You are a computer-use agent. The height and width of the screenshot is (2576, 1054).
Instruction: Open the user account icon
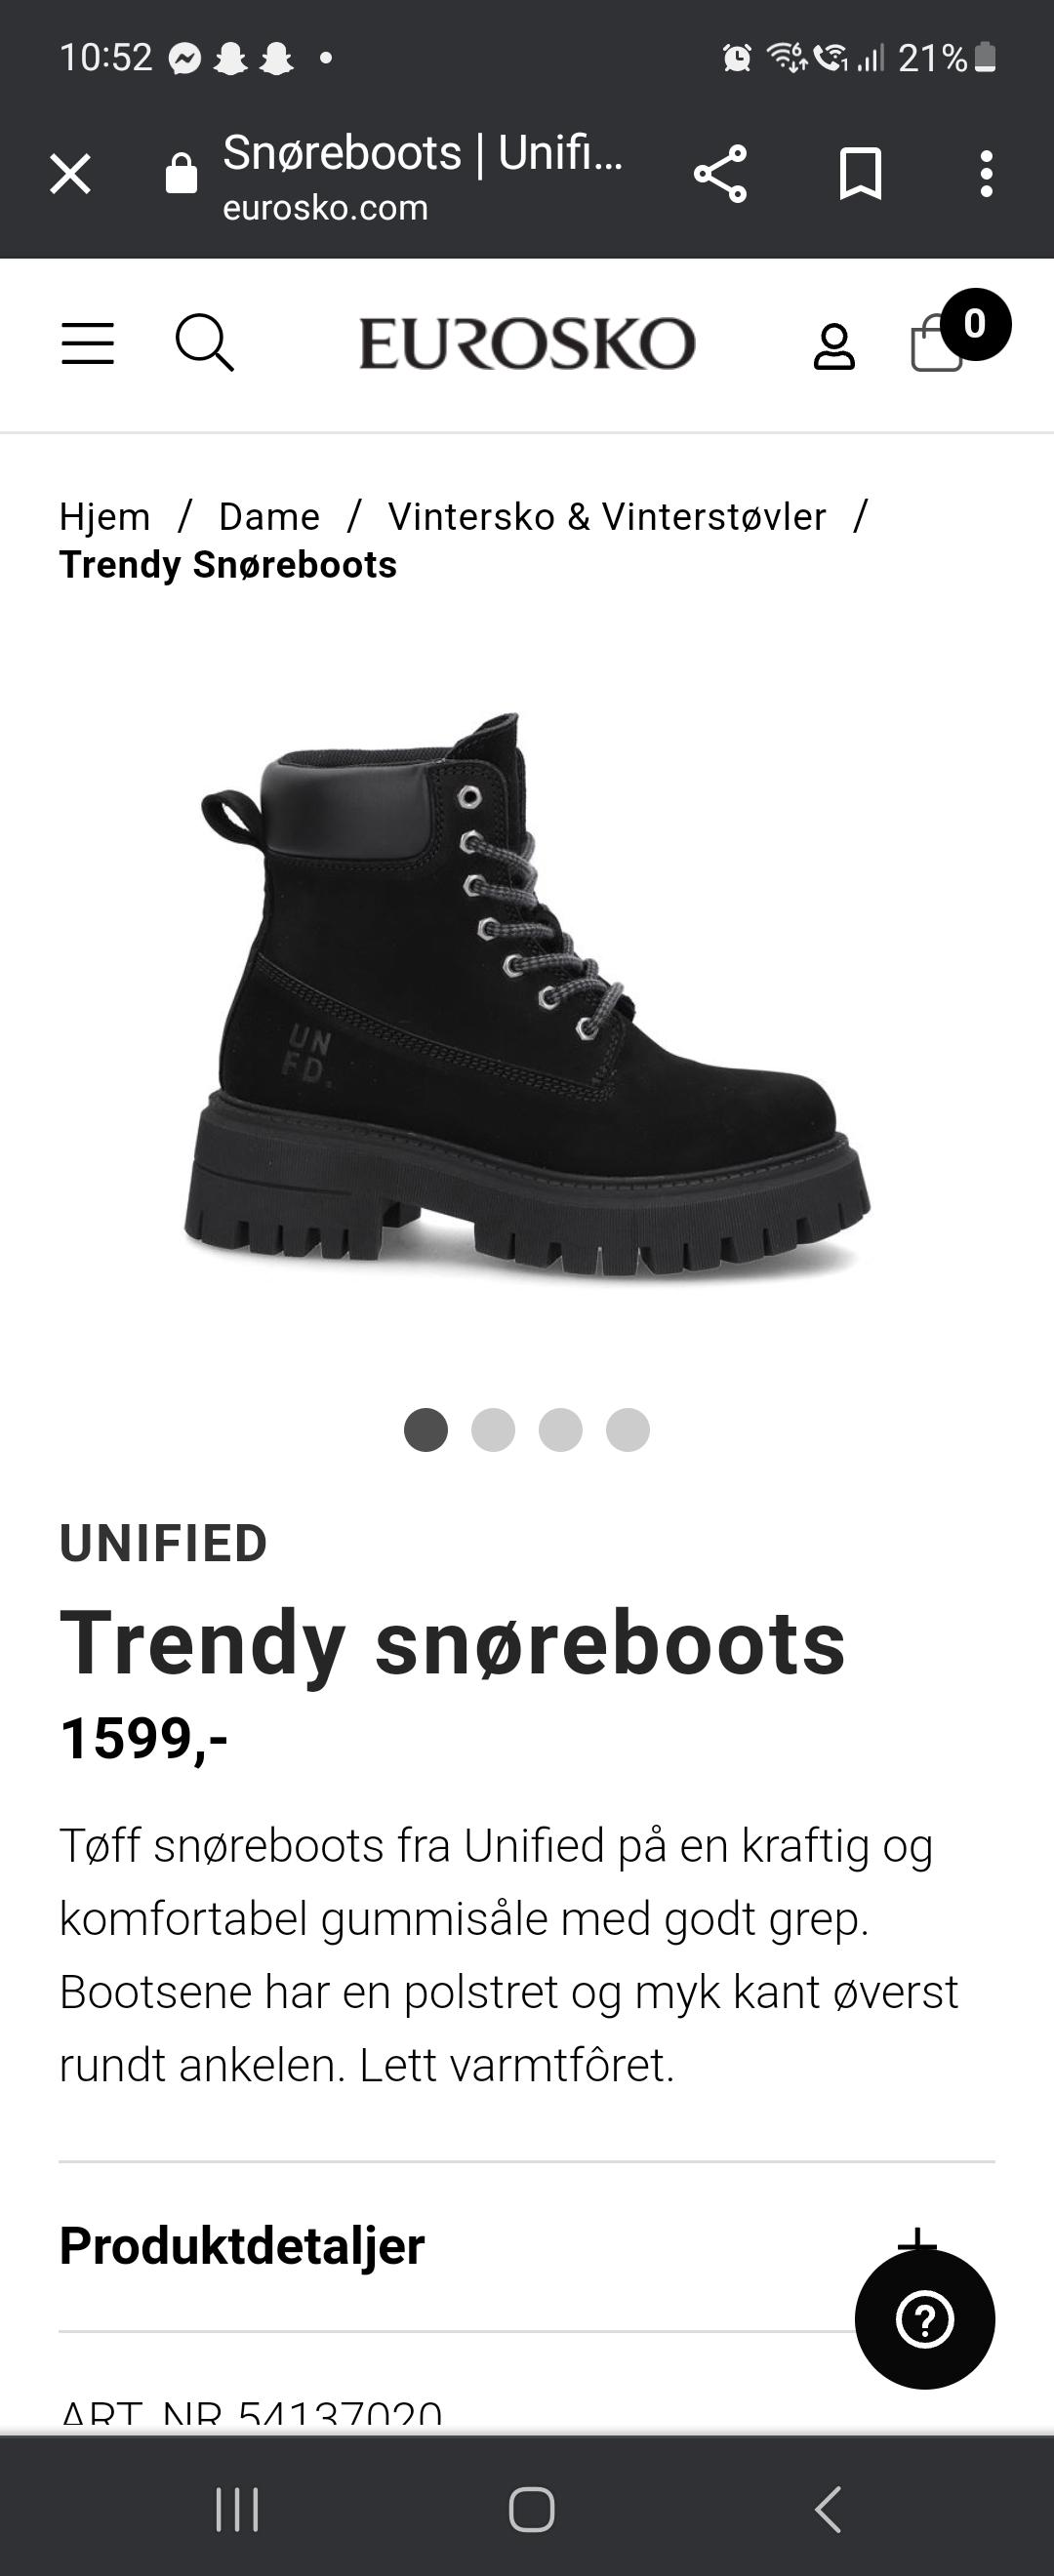pos(834,347)
